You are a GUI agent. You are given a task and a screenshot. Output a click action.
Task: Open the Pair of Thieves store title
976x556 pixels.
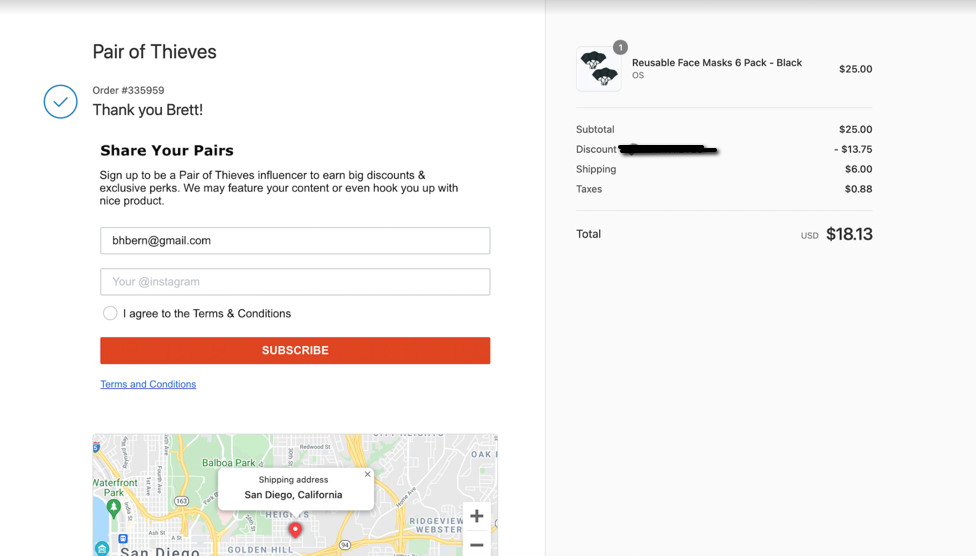[x=154, y=52]
